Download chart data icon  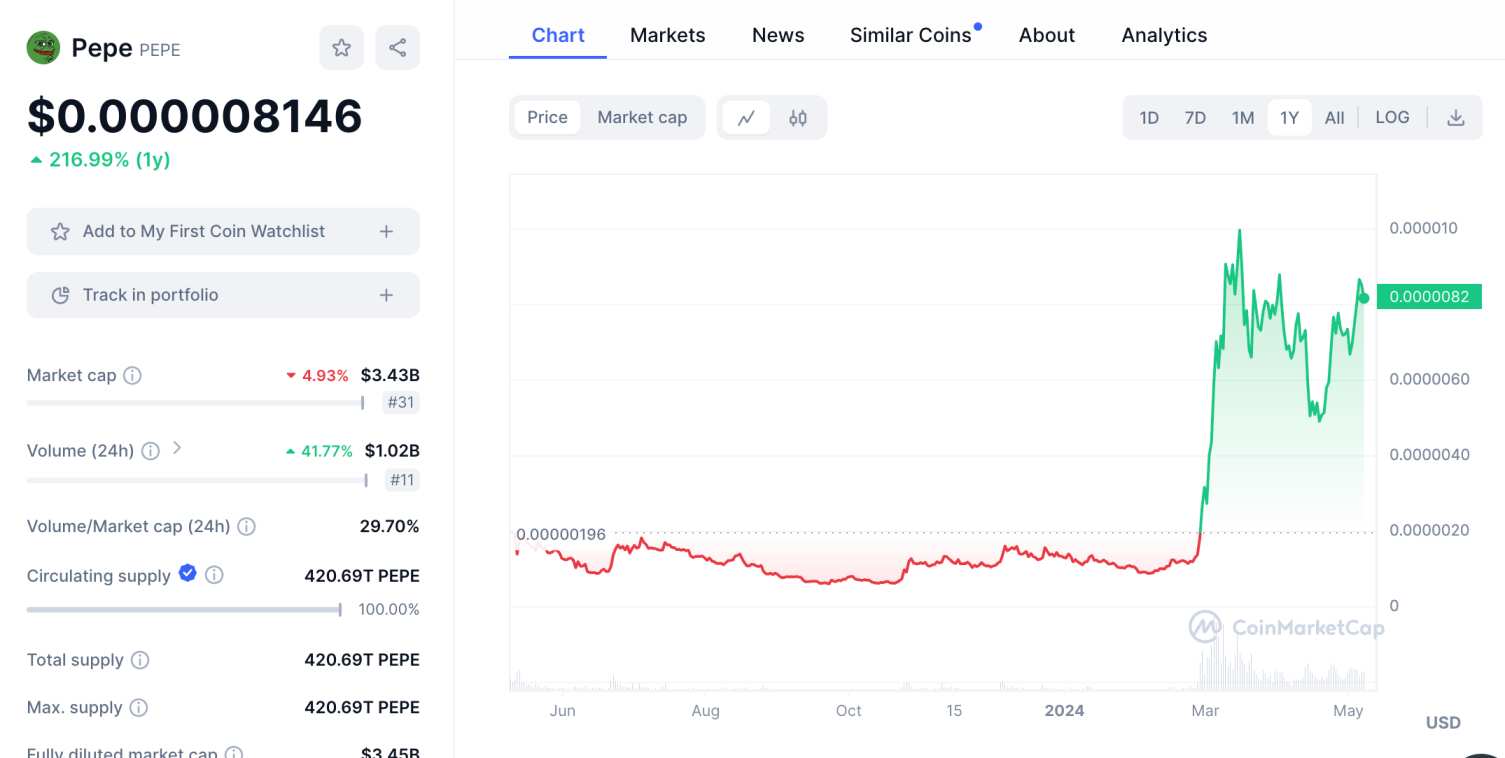click(1456, 118)
